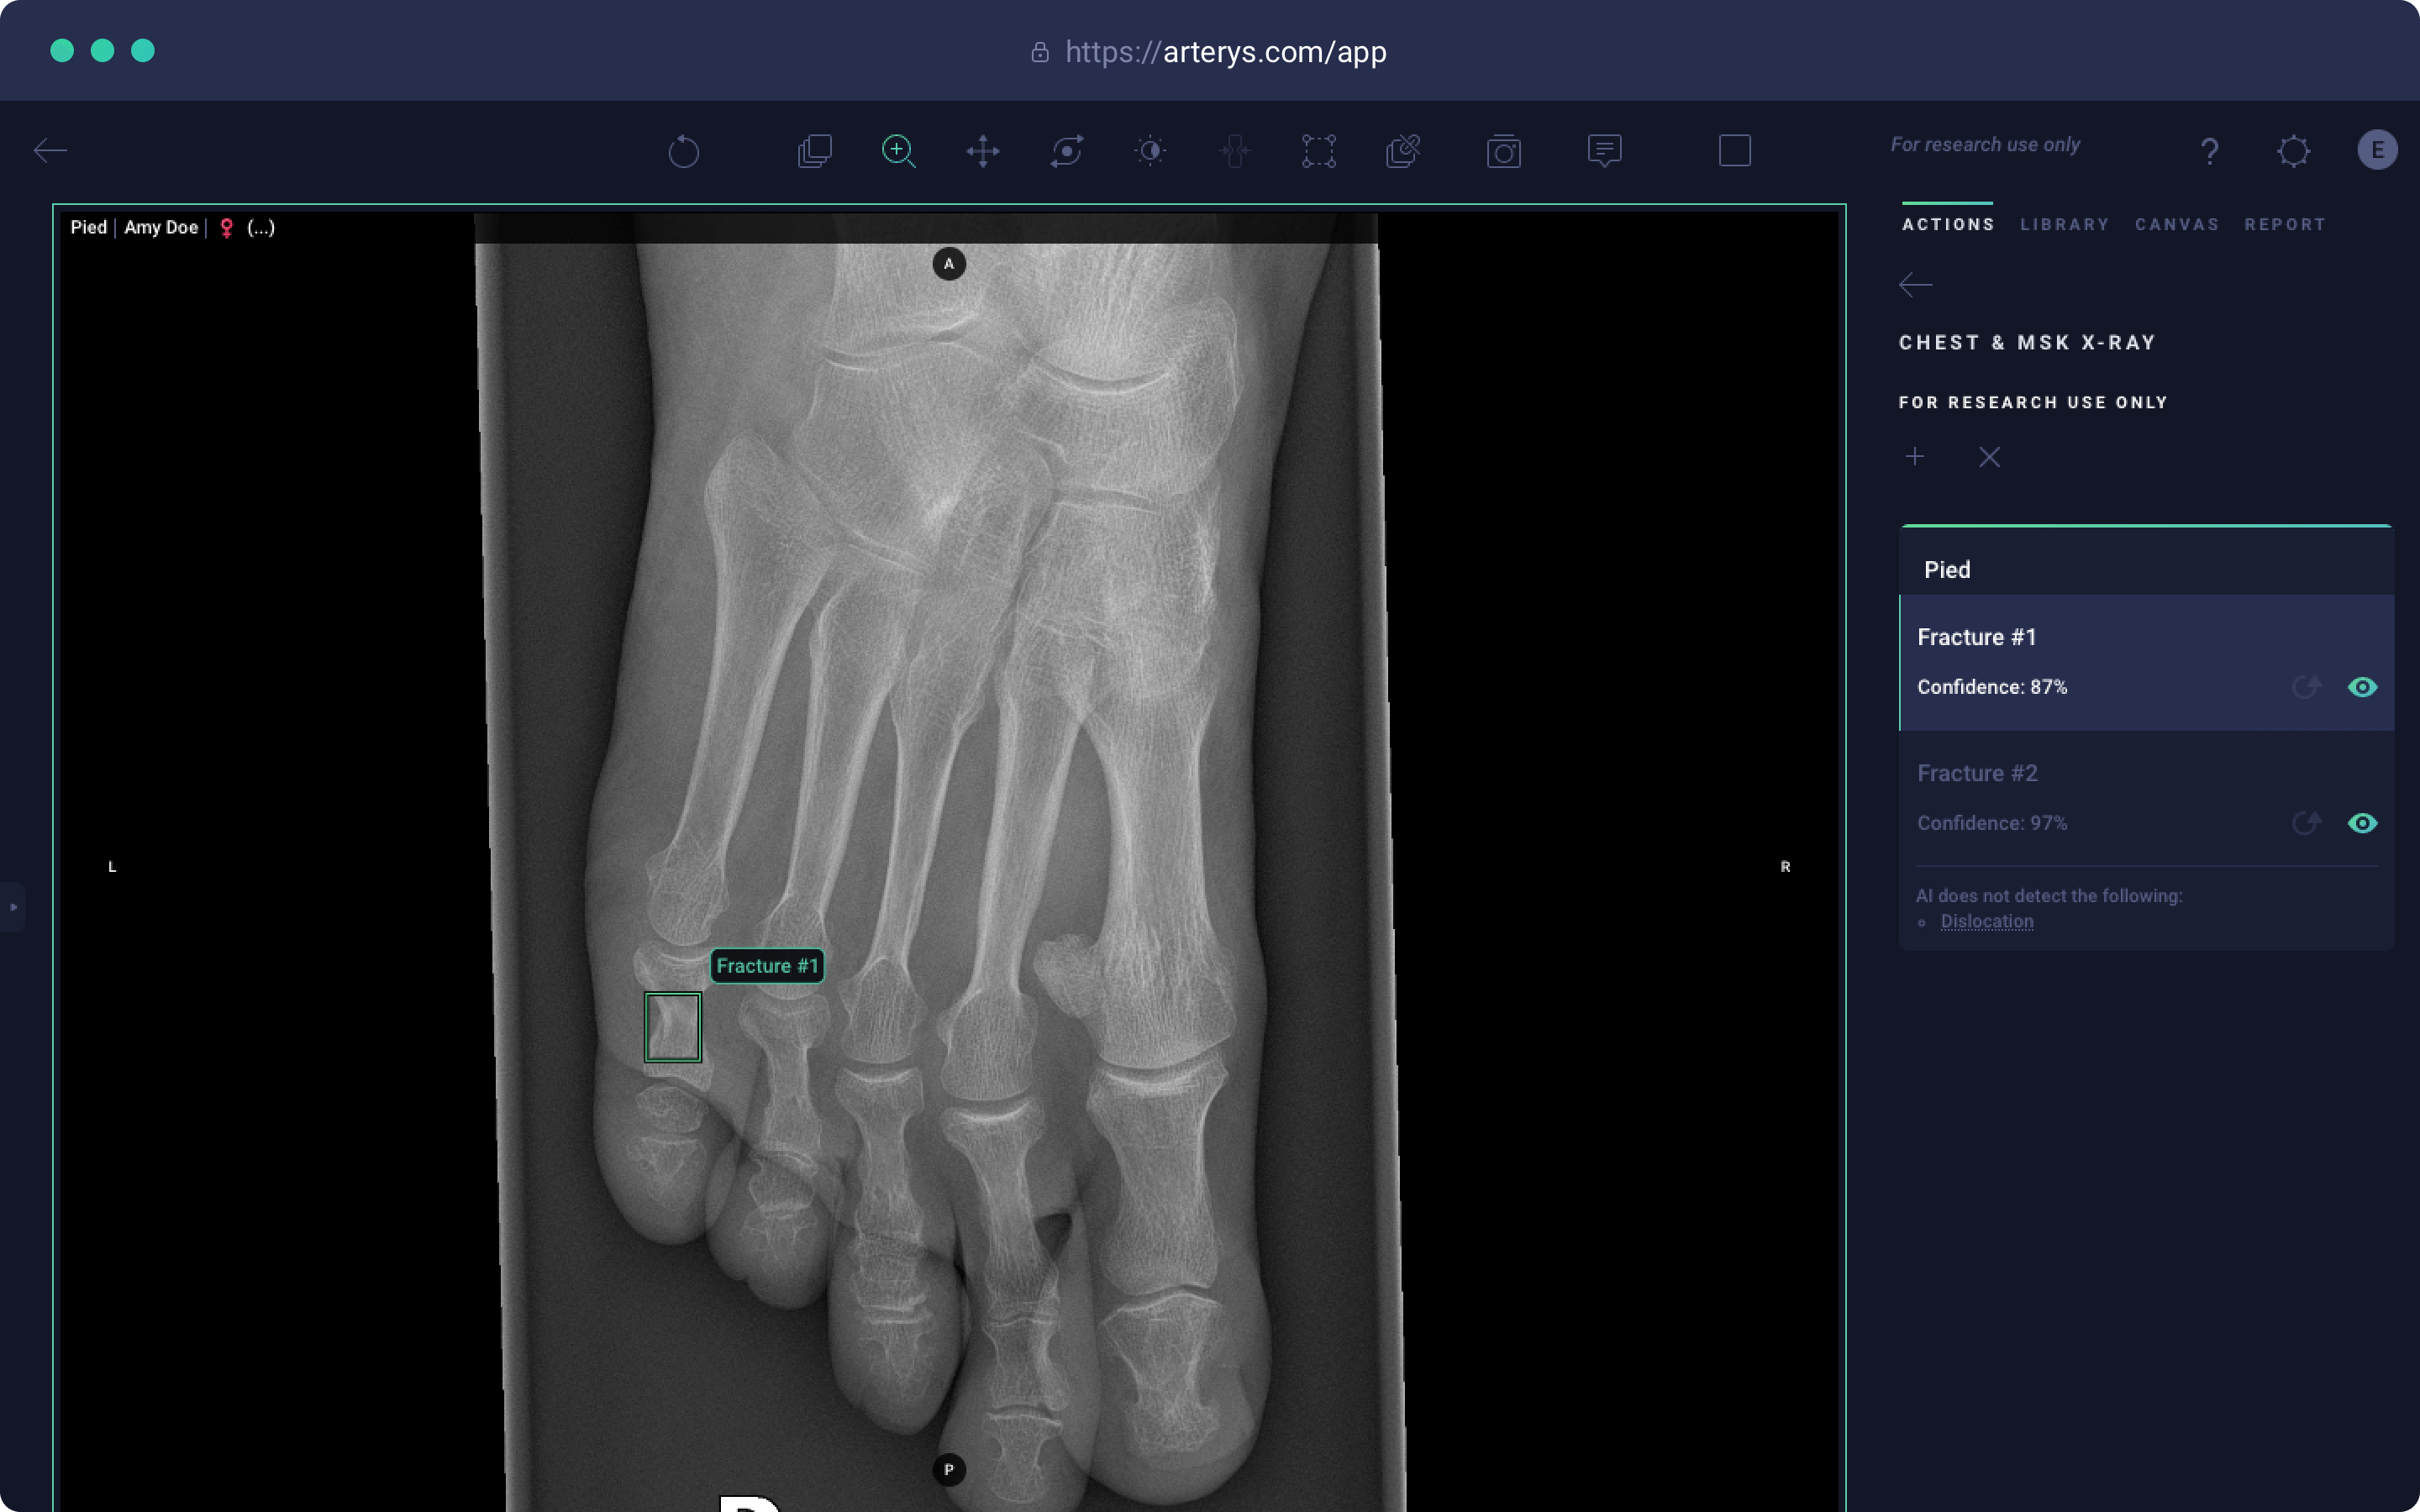Click the P orientation marker

[x=949, y=1470]
